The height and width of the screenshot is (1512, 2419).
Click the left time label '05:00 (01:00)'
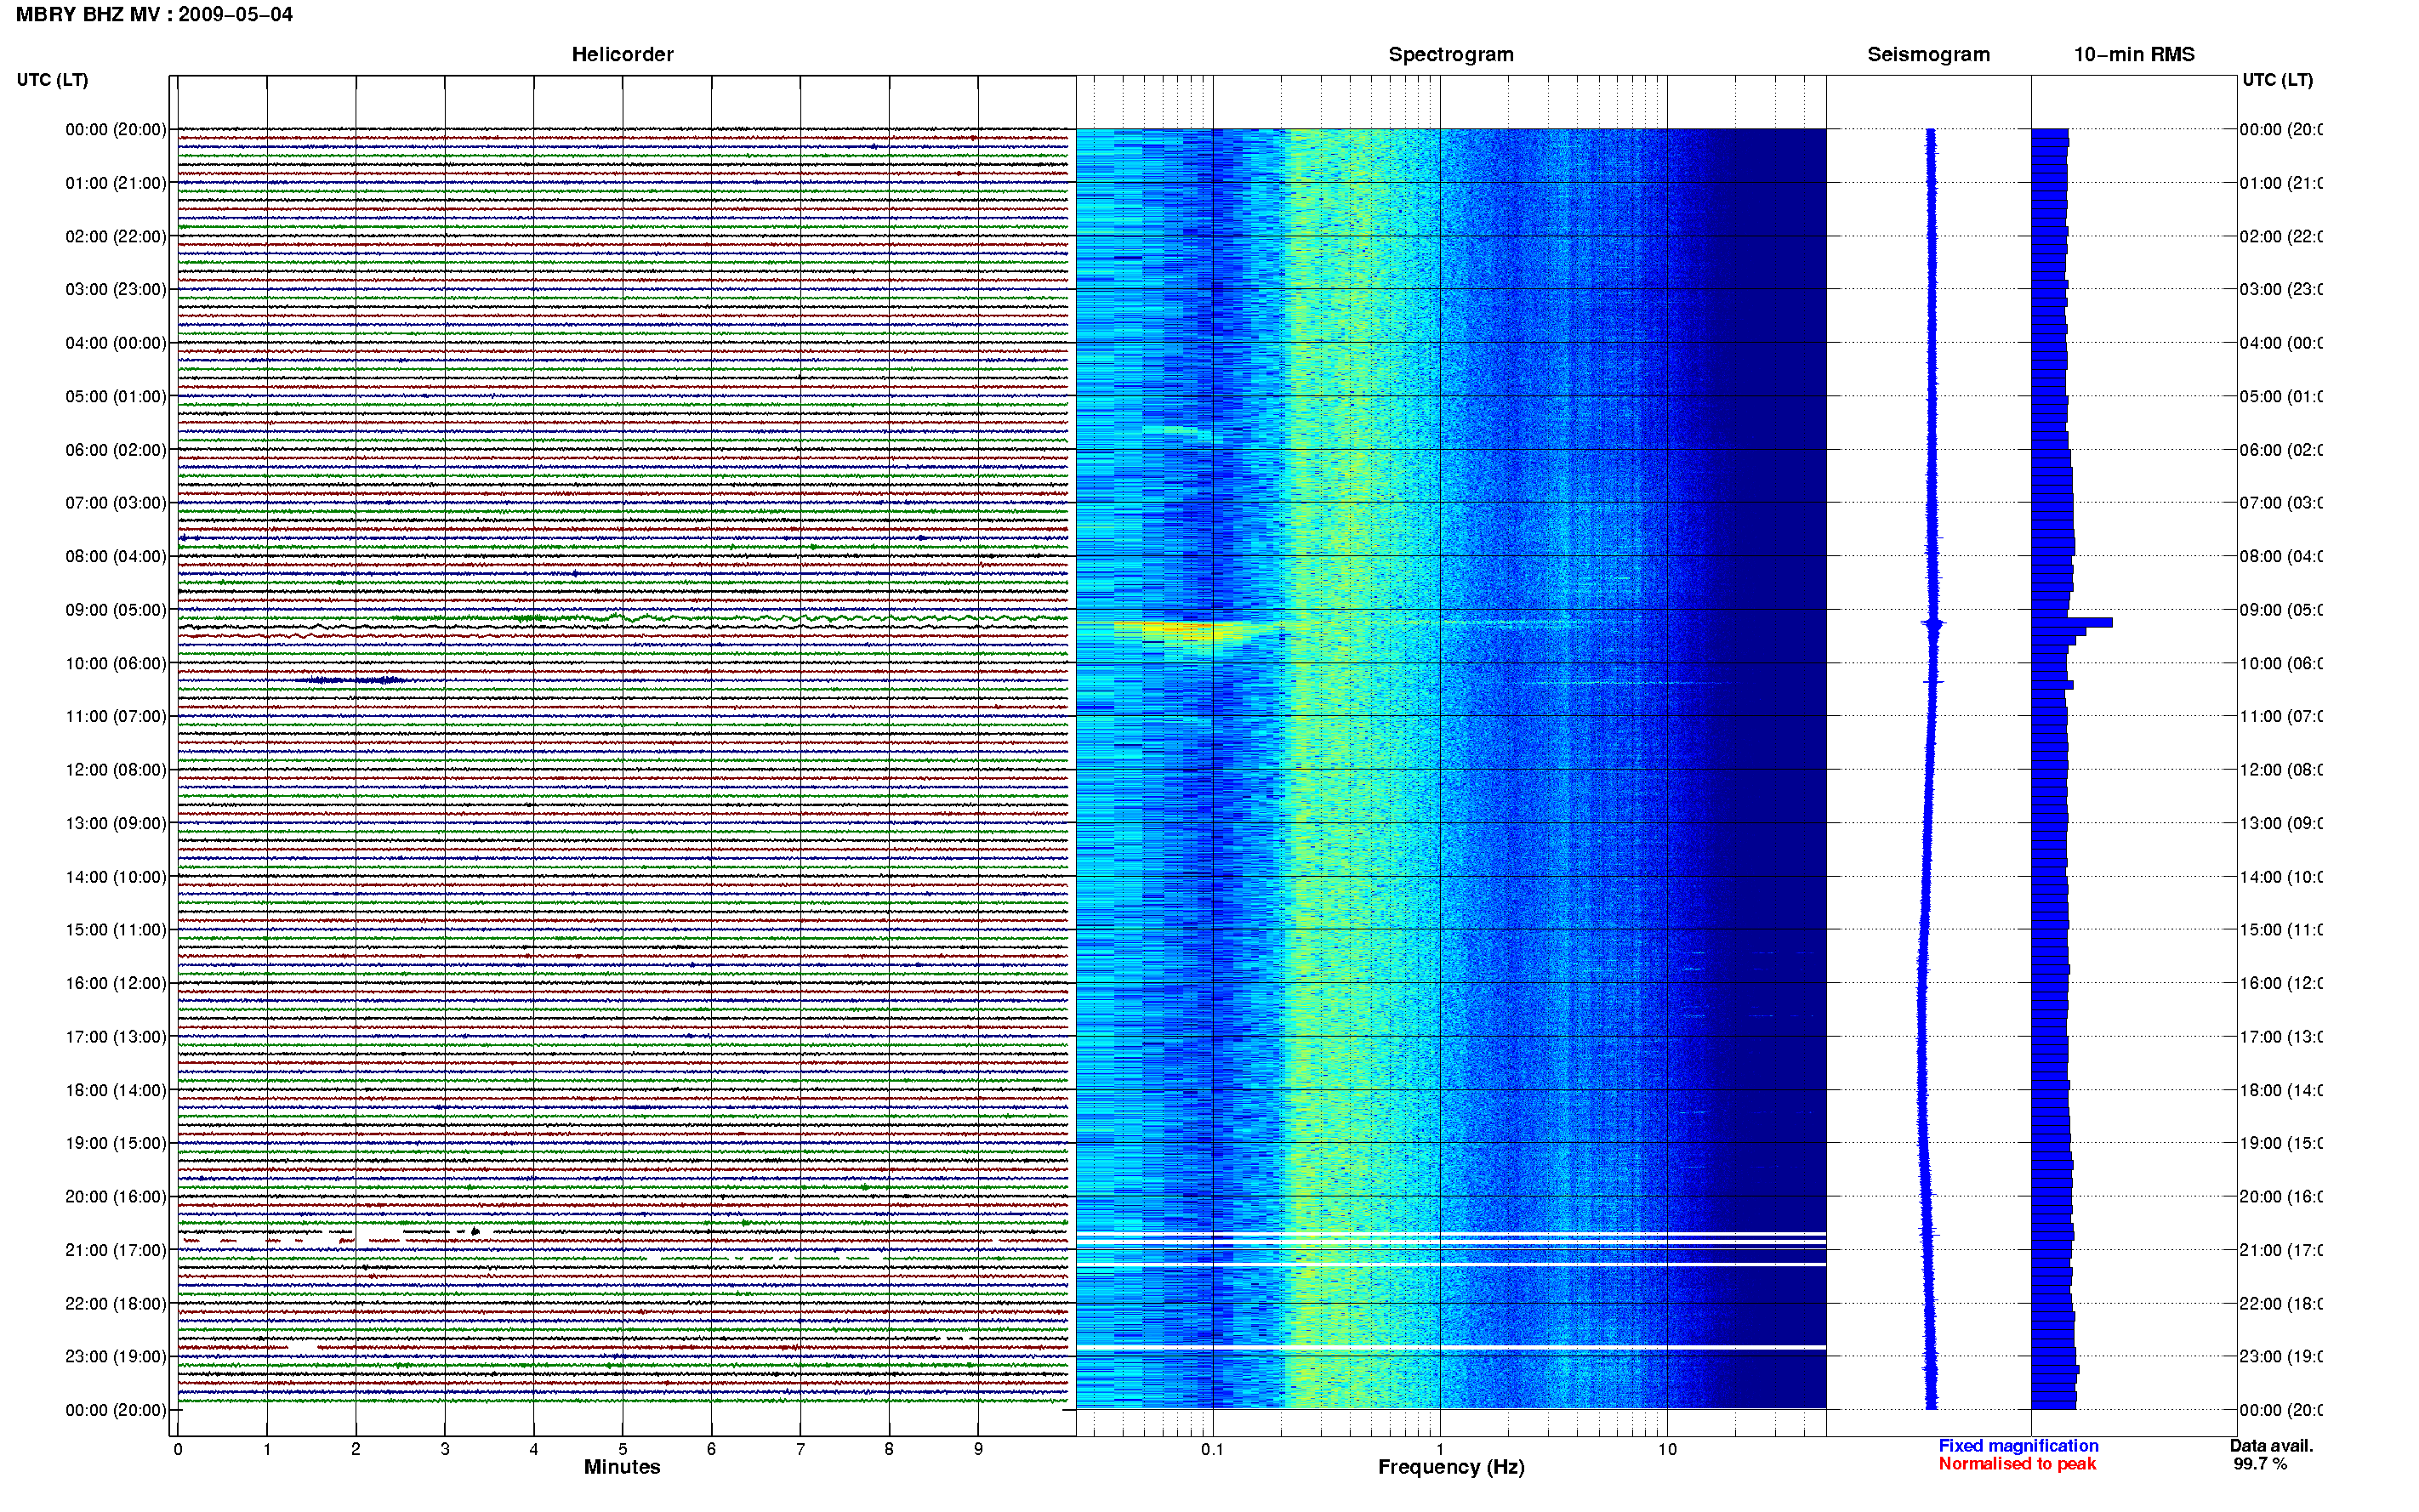coord(116,396)
